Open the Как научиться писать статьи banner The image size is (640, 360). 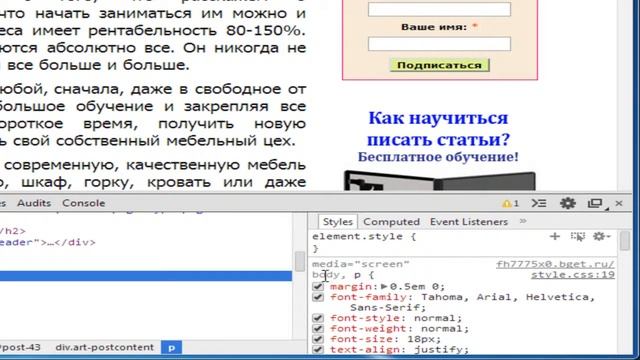pyautogui.click(x=438, y=128)
